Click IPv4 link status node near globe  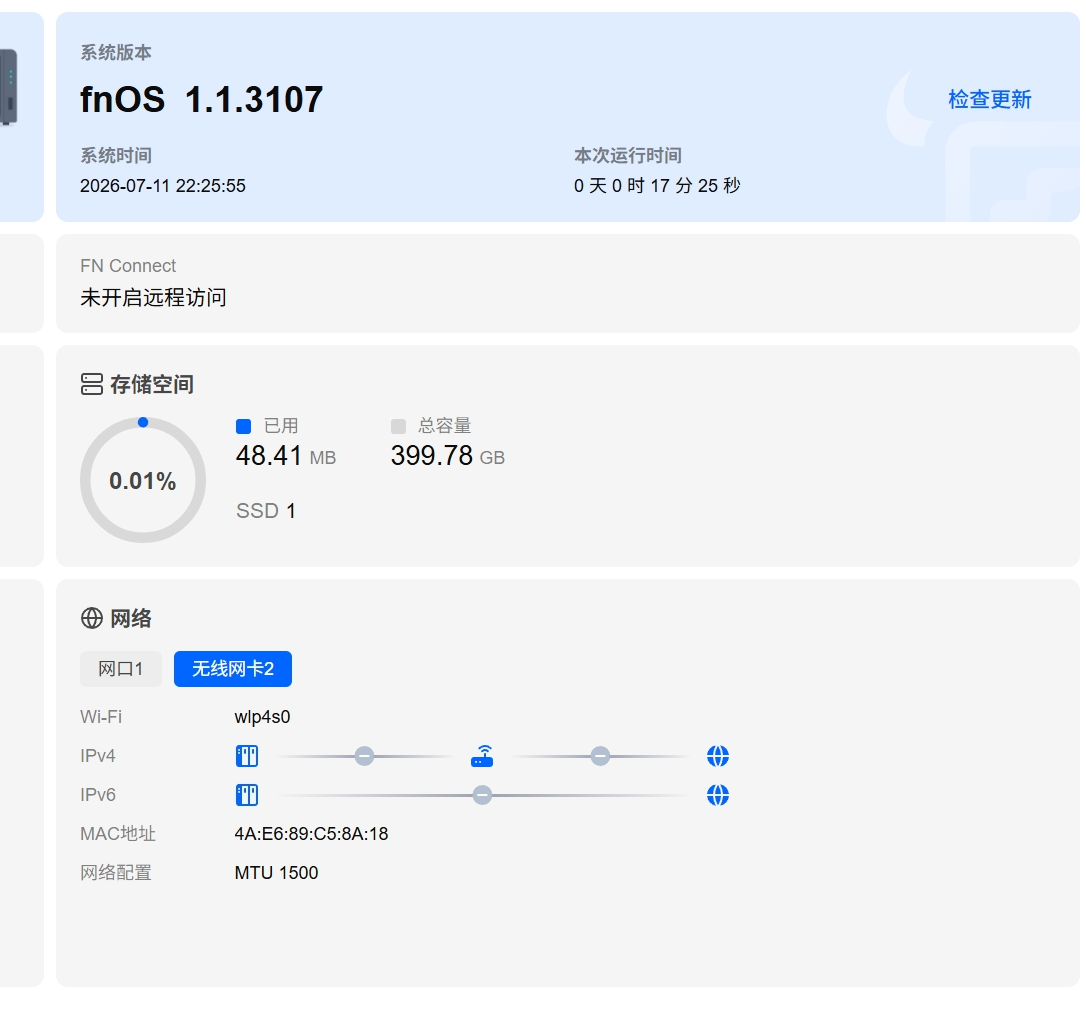(x=600, y=756)
